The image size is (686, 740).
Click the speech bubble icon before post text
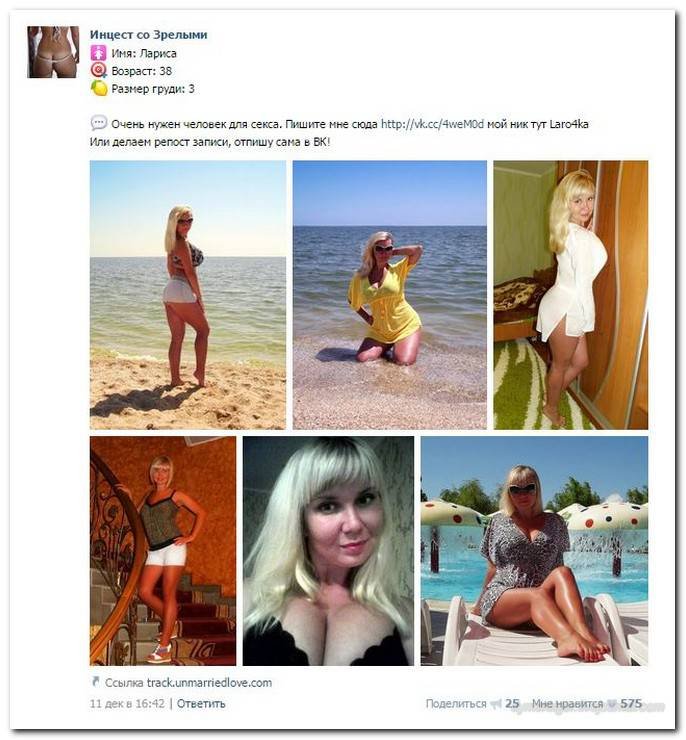pyautogui.click(x=99, y=124)
